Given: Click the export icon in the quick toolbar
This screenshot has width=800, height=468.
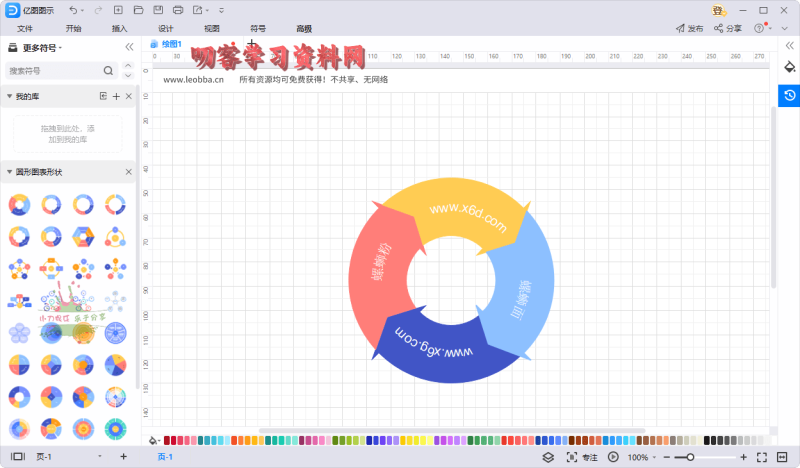Looking at the screenshot, I should (198, 10).
